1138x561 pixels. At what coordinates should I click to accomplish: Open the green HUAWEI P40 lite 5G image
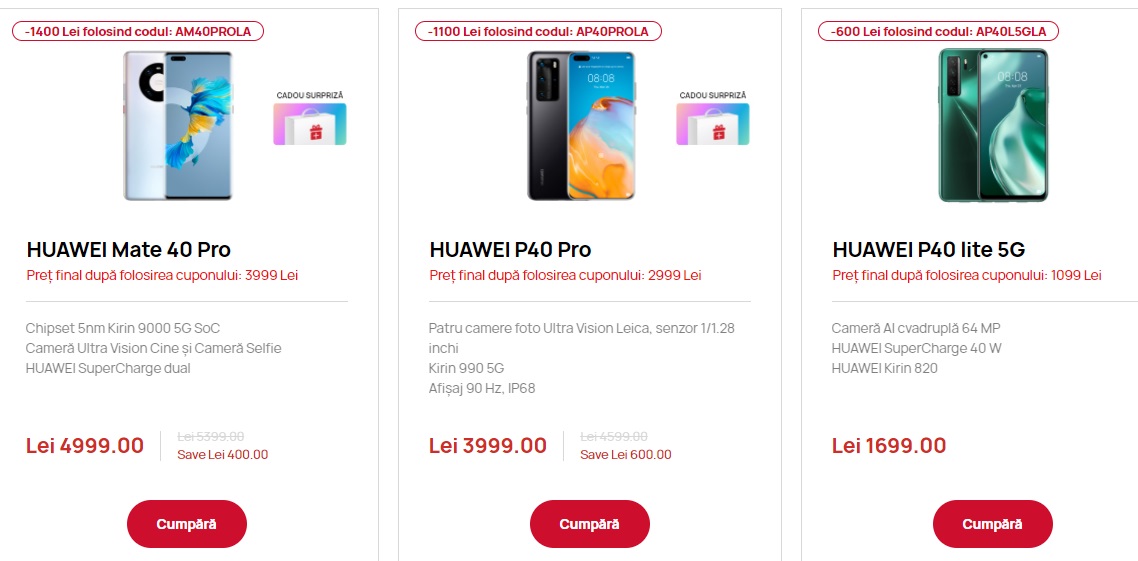pyautogui.click(x=993, y=125)
